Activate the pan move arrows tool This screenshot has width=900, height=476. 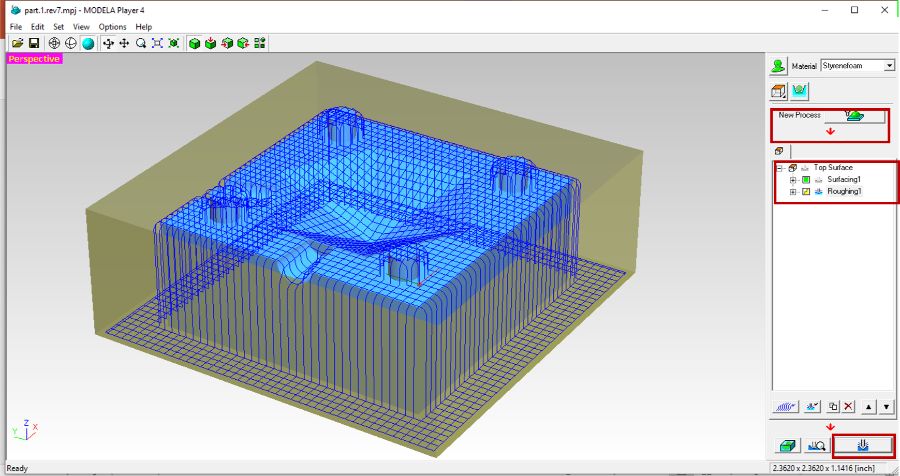124,43
